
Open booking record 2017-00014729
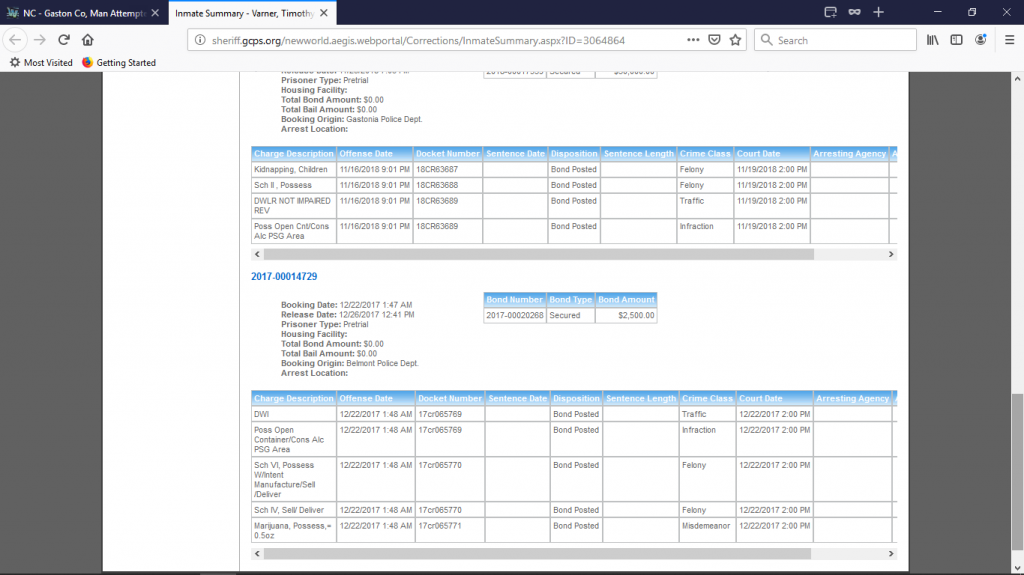coord(284,276)
